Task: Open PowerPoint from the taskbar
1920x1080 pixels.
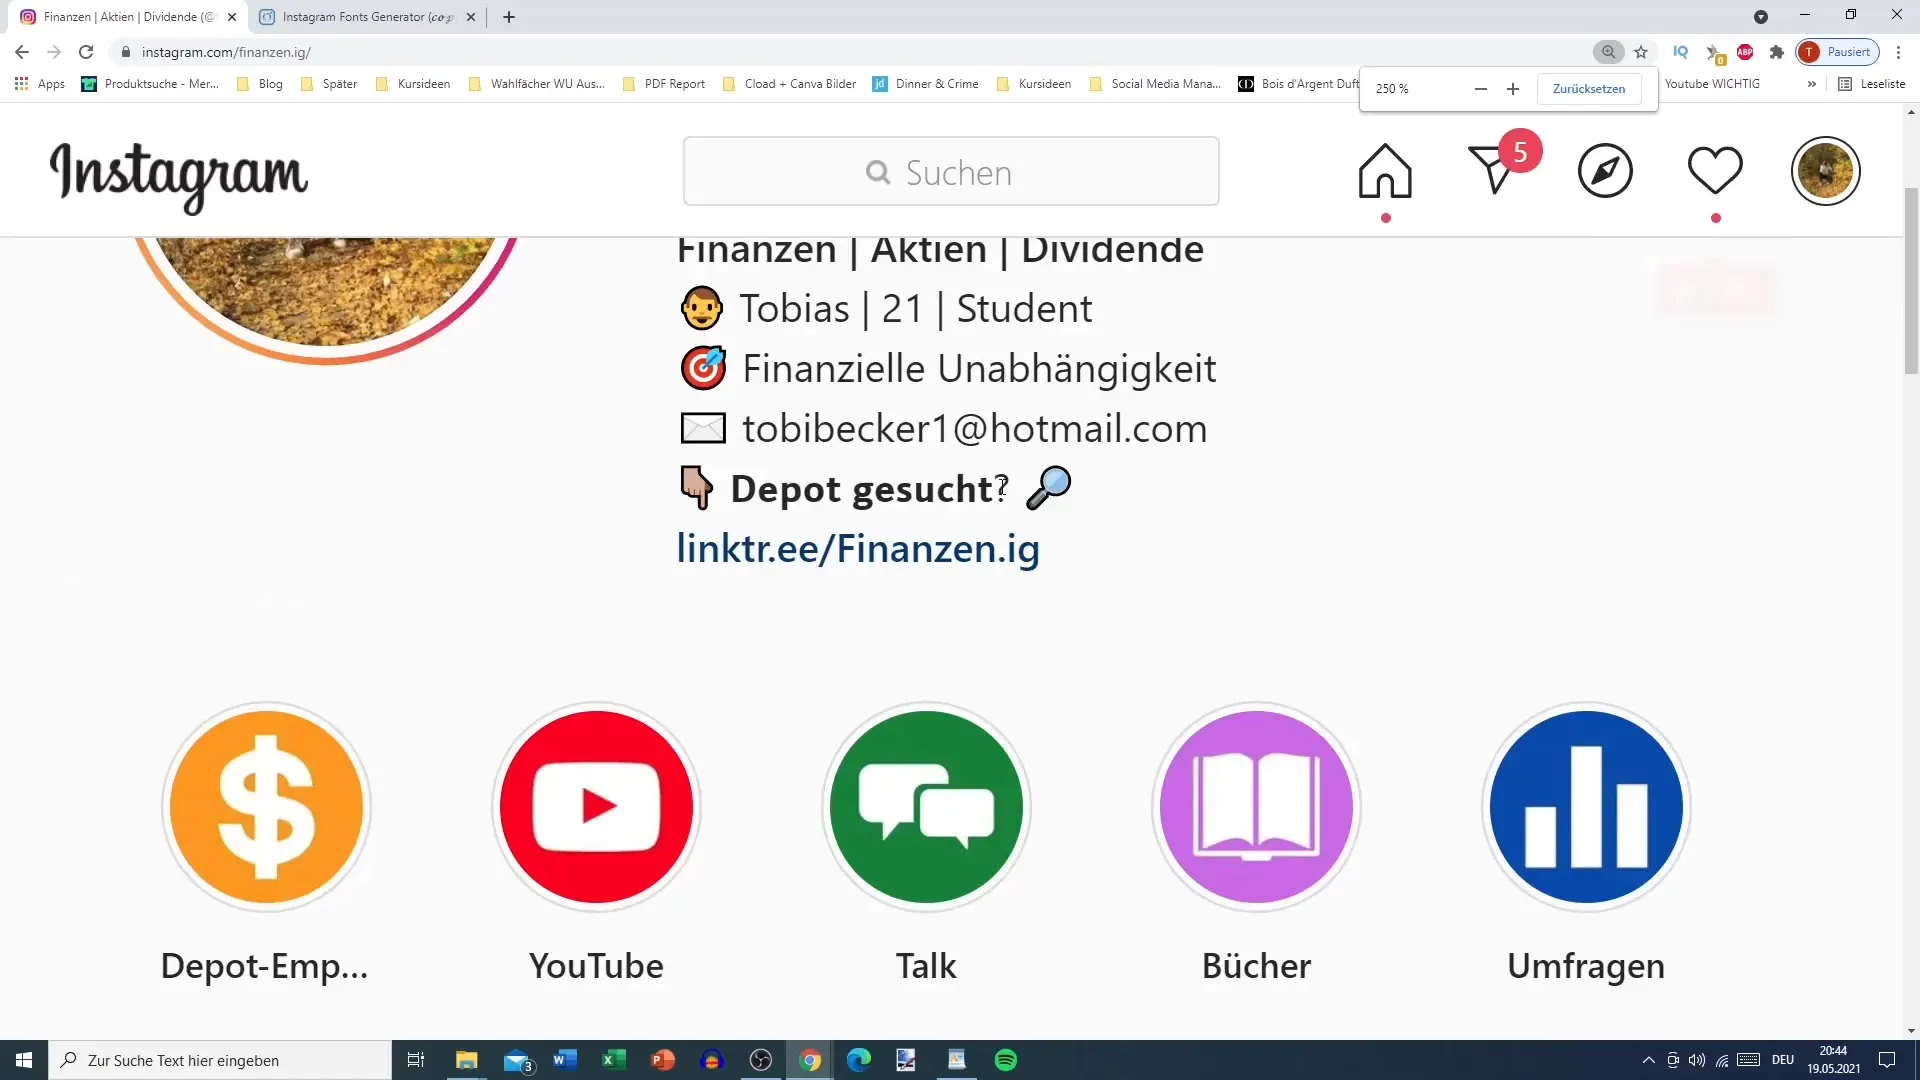Action: pyautogui.click(x=662, y=1060)
